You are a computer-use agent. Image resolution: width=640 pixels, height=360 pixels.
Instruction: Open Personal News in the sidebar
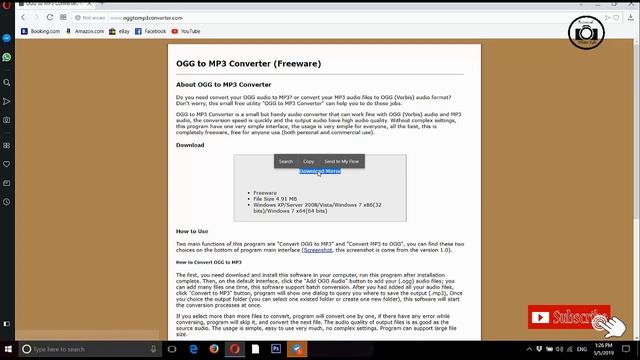(7, 183)
